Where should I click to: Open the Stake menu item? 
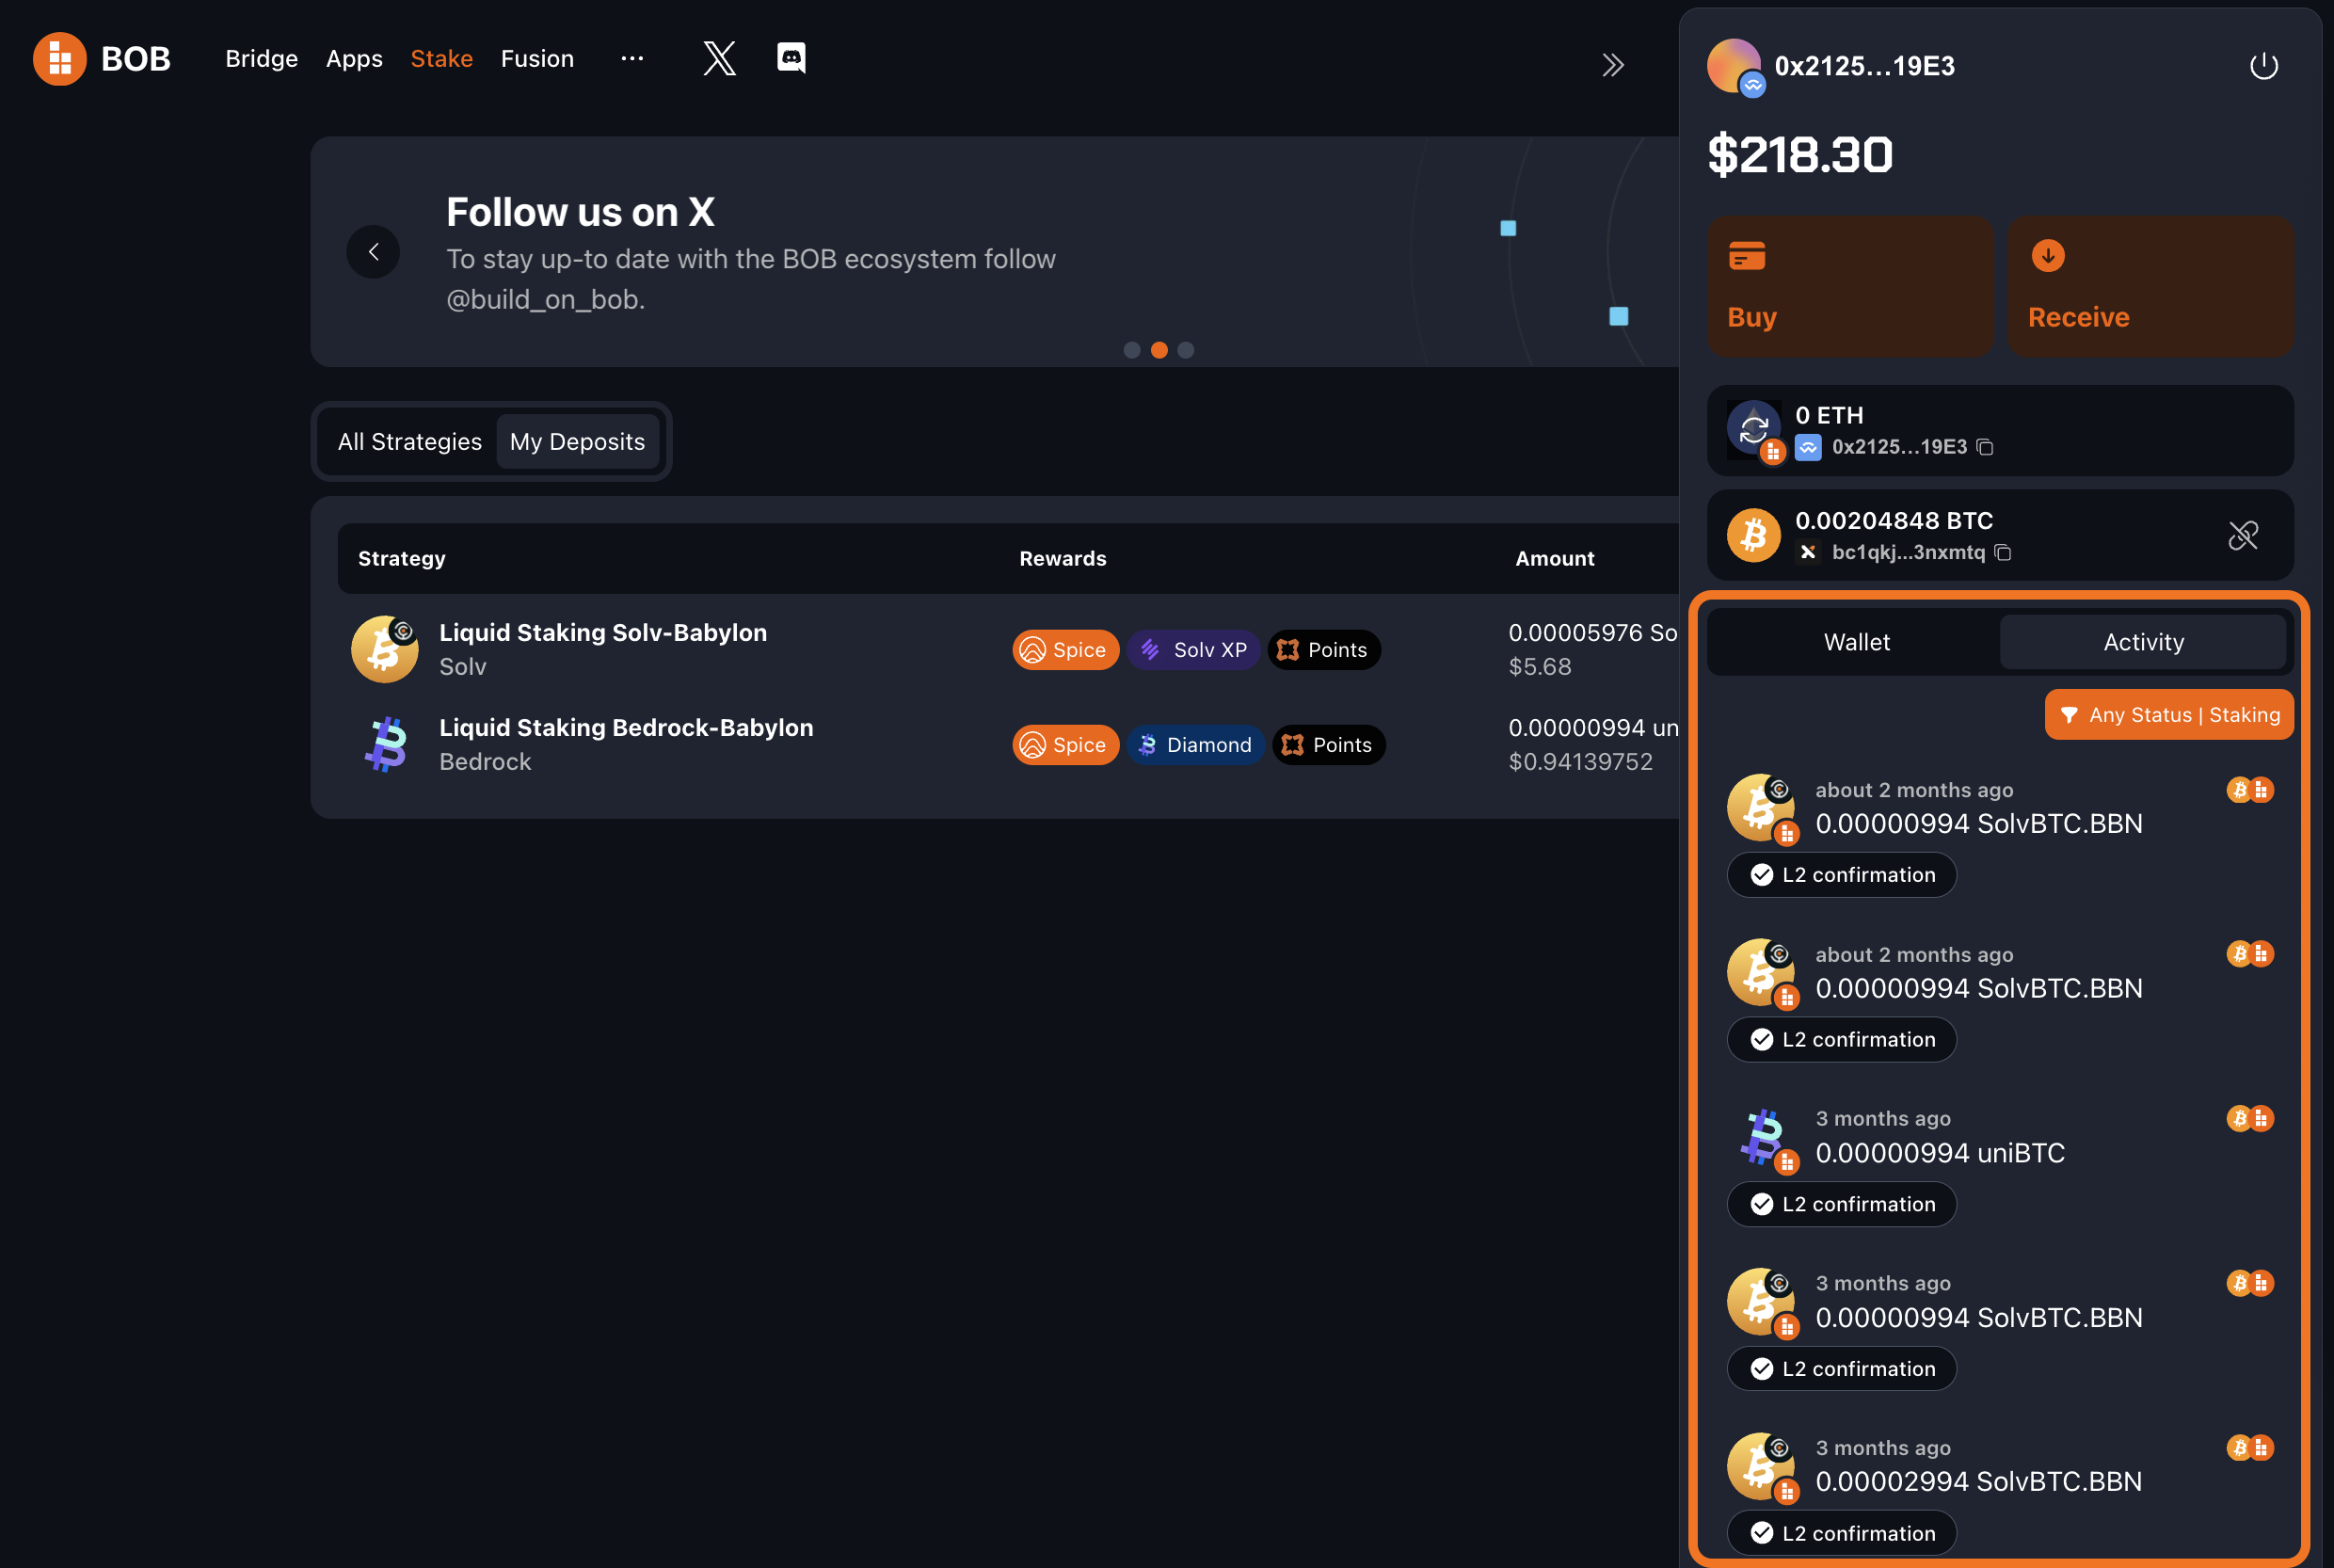click(441, 59)
